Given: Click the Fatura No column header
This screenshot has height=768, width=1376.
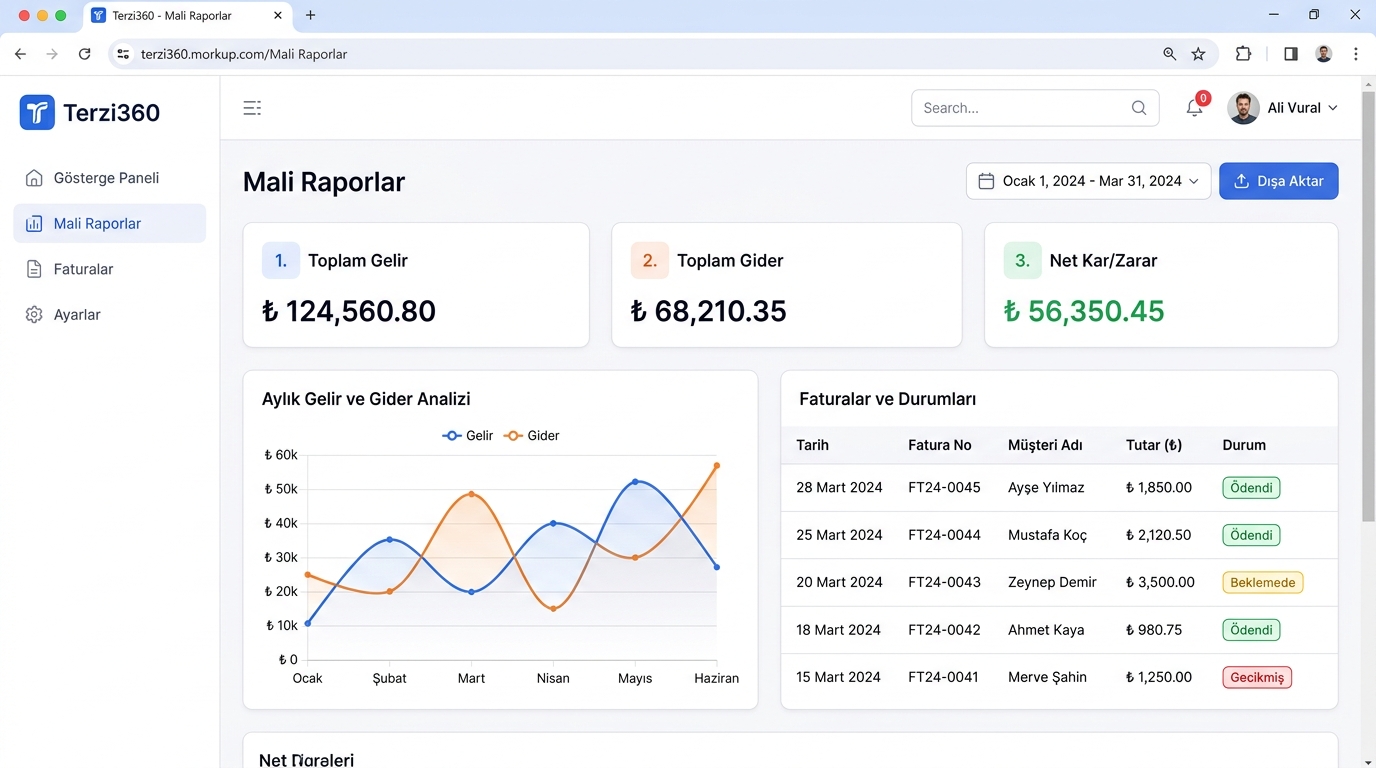Looking at the screenshot, I should [940, 445].
